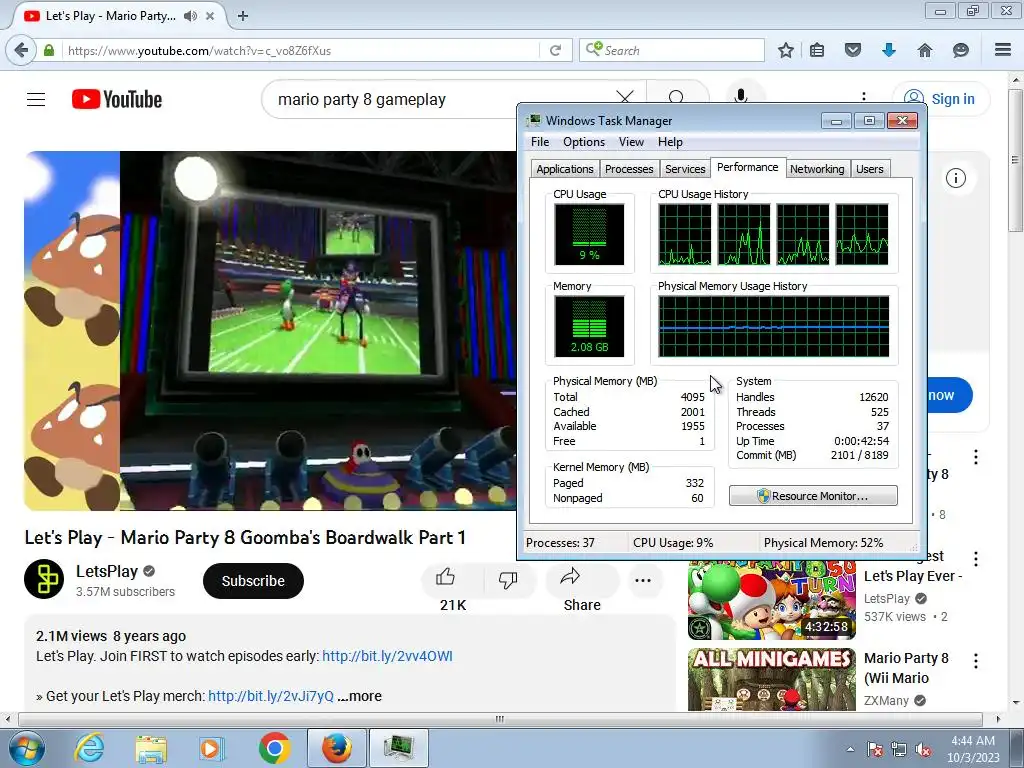Switch to the Processes tab
Screen dimensions: 1024x768
pos(629,169)
